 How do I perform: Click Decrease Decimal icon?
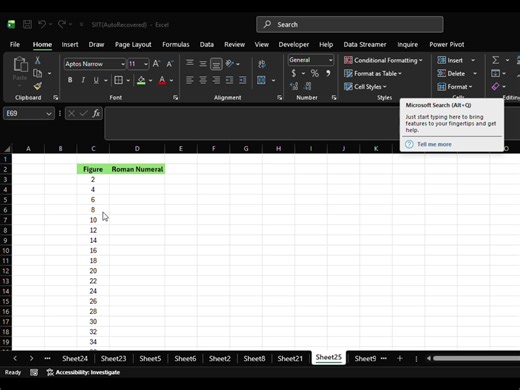(x=307, y=86)
